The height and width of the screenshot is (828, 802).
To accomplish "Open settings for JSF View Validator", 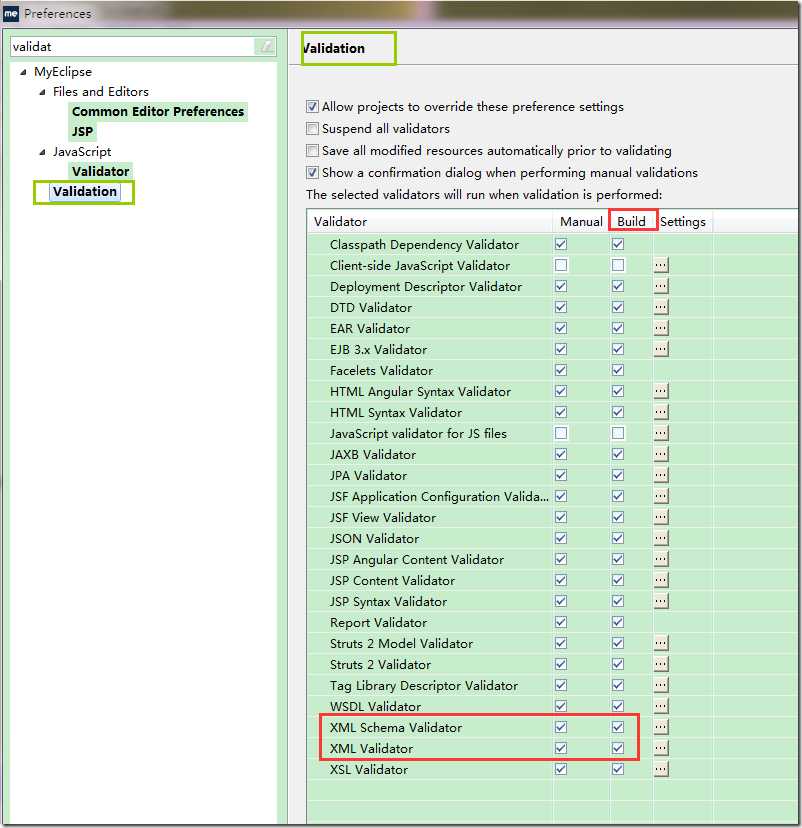I will [661, 517].
